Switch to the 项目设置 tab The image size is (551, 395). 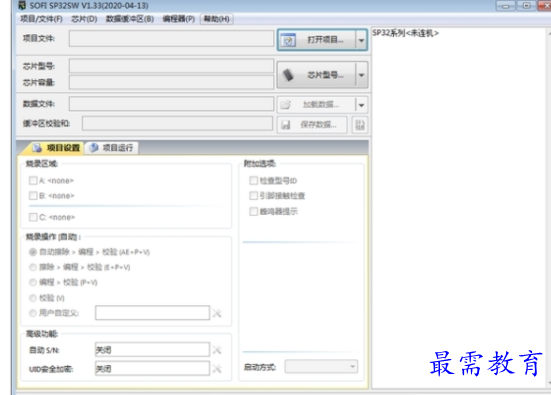click(56, 148)
